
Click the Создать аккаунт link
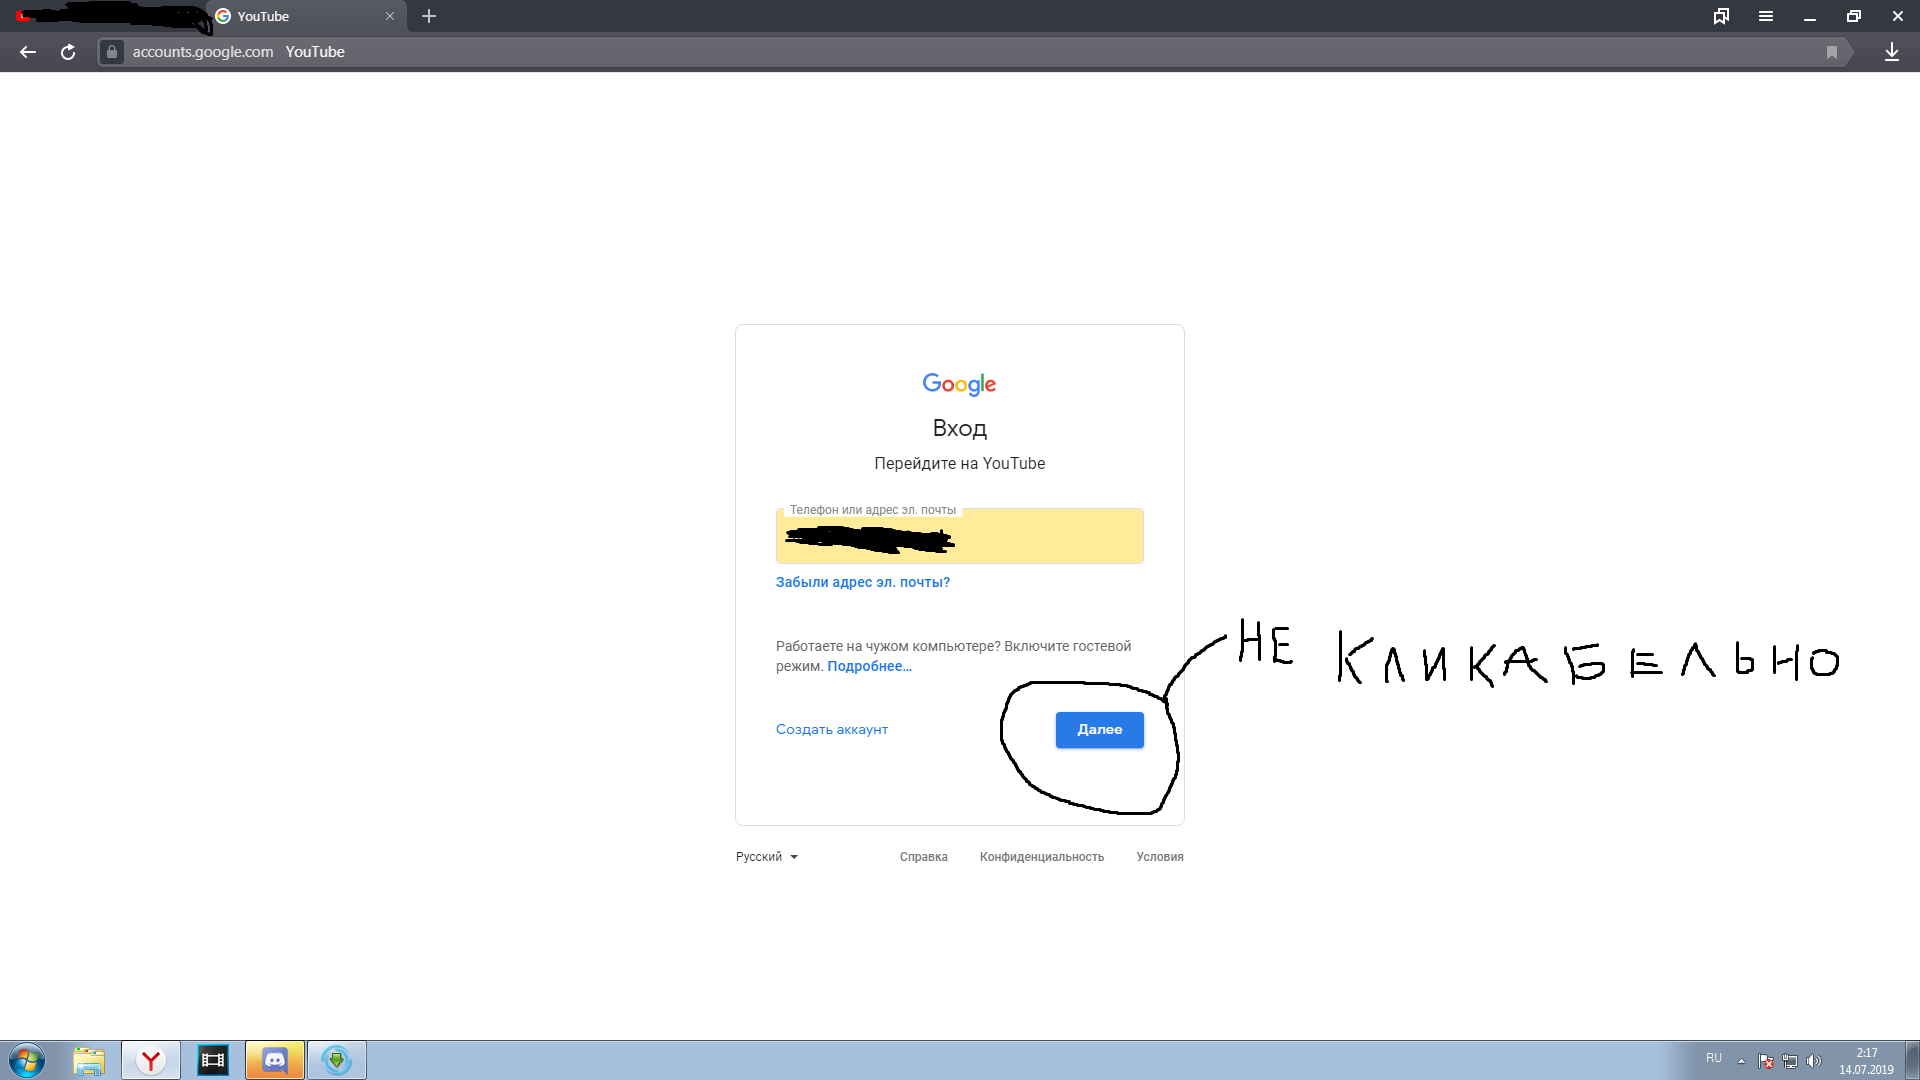[x=831, y=729]
